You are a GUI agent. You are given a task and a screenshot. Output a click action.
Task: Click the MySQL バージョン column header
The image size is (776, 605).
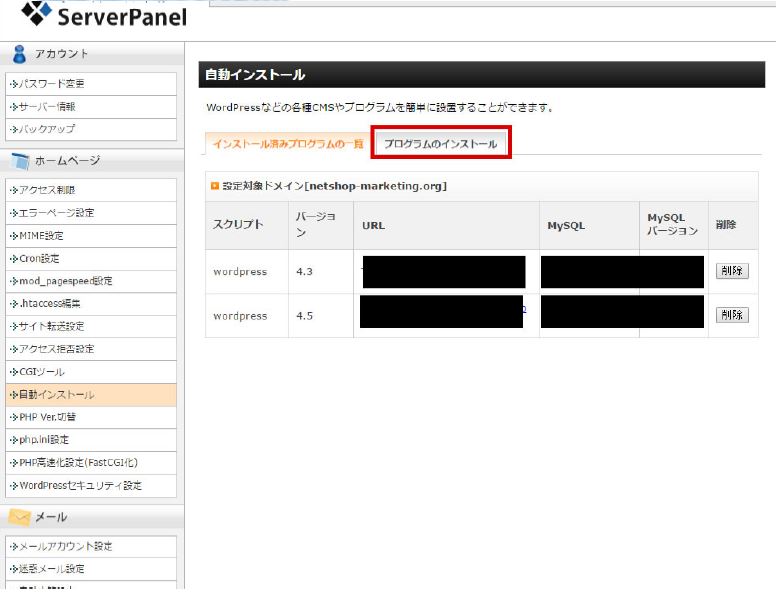point(674,225)
